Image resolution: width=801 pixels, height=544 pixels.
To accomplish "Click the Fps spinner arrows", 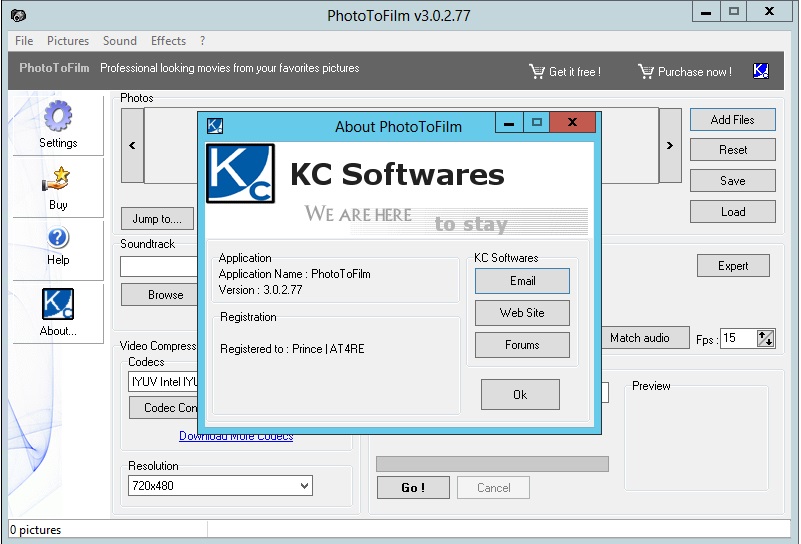I will (x=765, y=338).
